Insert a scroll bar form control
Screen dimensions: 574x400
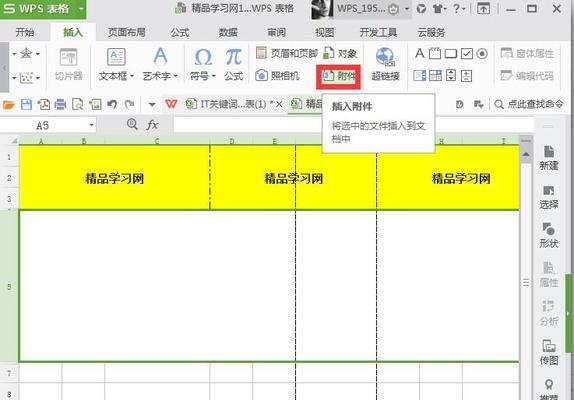pyautogui.click(x=451, y=76)
